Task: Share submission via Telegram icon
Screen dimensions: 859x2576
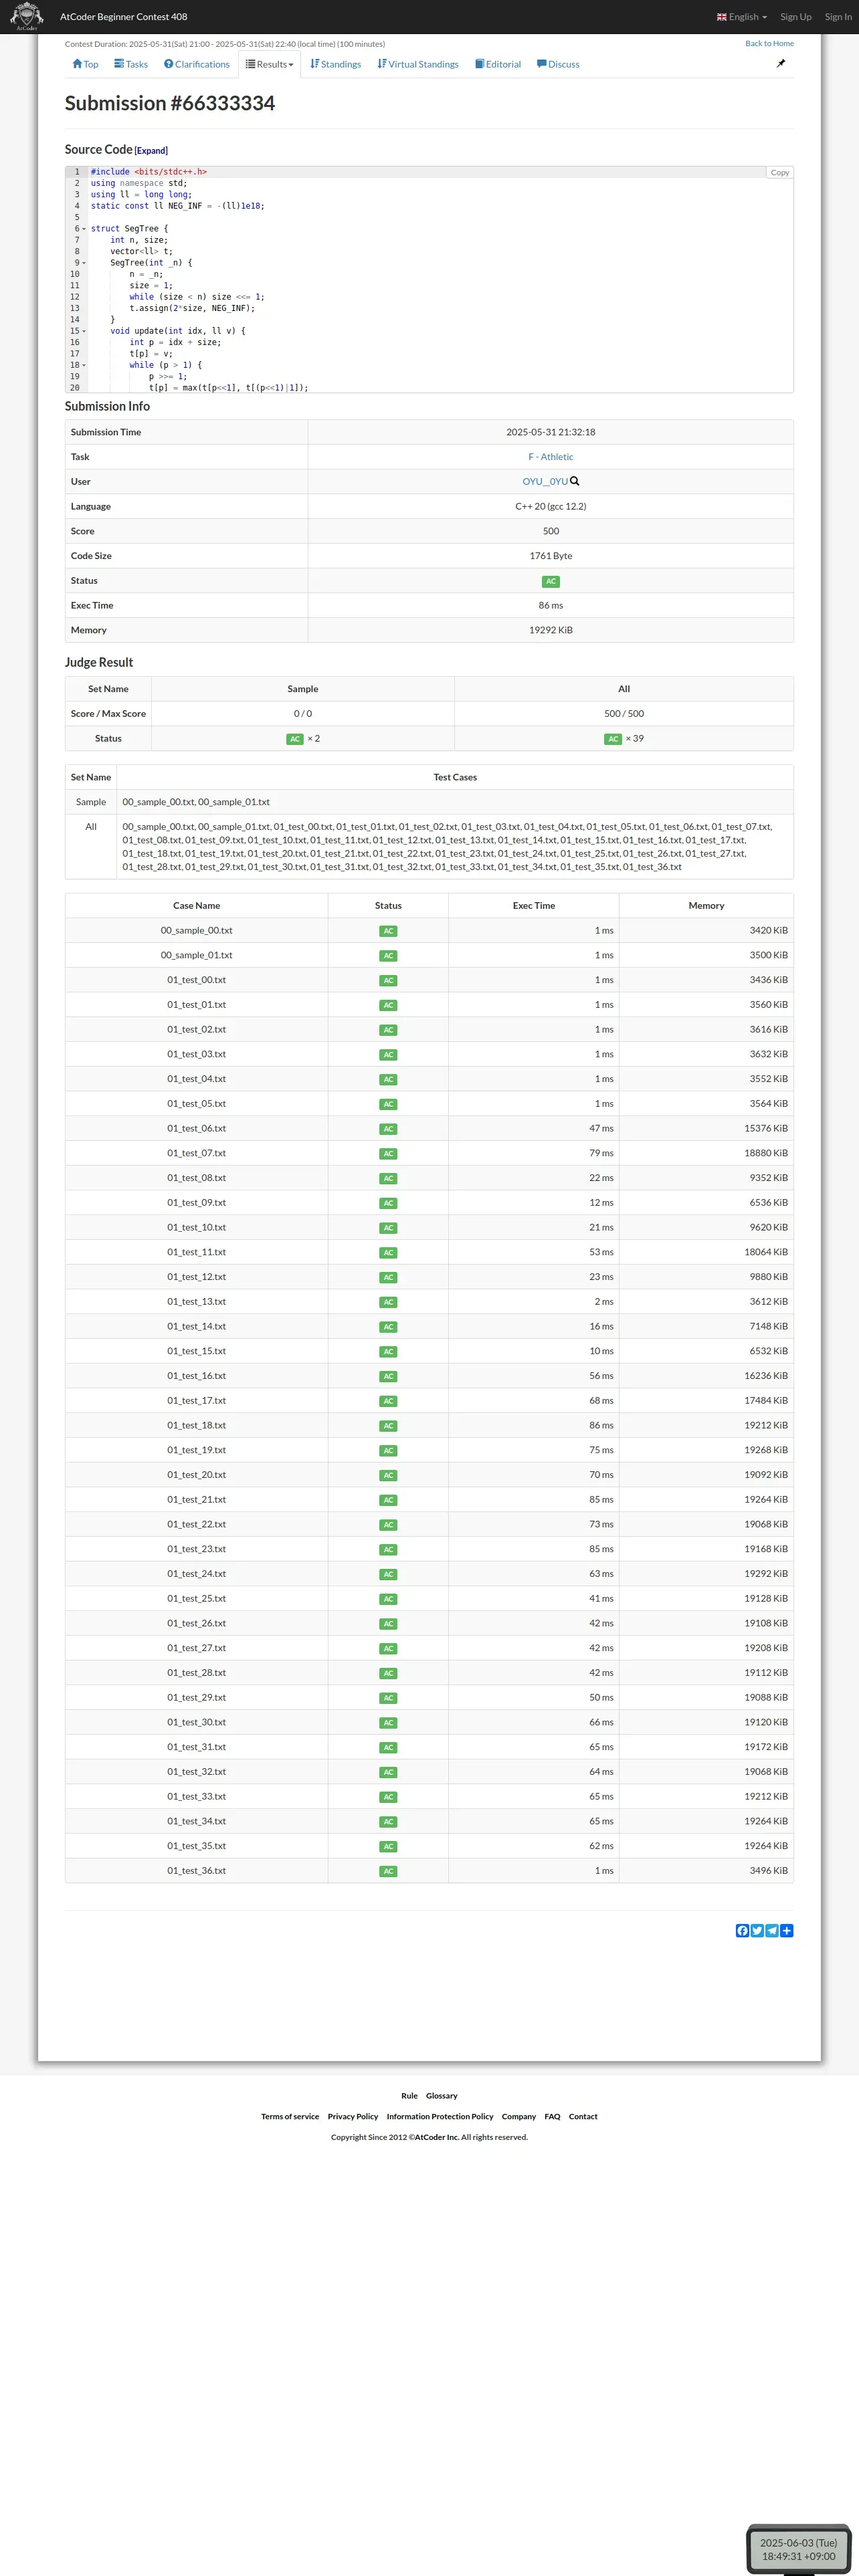Action: [x=772, y=1930]
